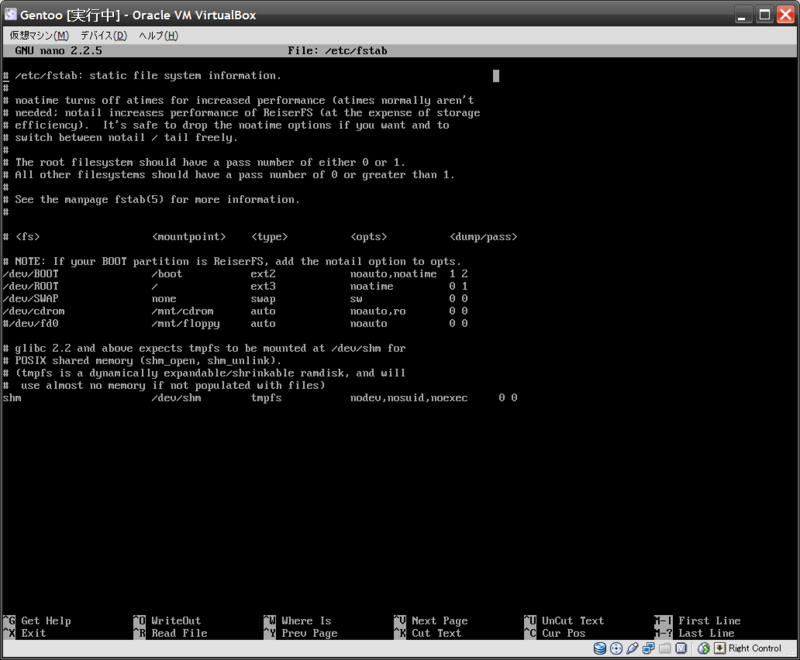The height and width of the screenshot is (660, 800).
Task: Click the text cursor block on first line
Action: (496, 75)
